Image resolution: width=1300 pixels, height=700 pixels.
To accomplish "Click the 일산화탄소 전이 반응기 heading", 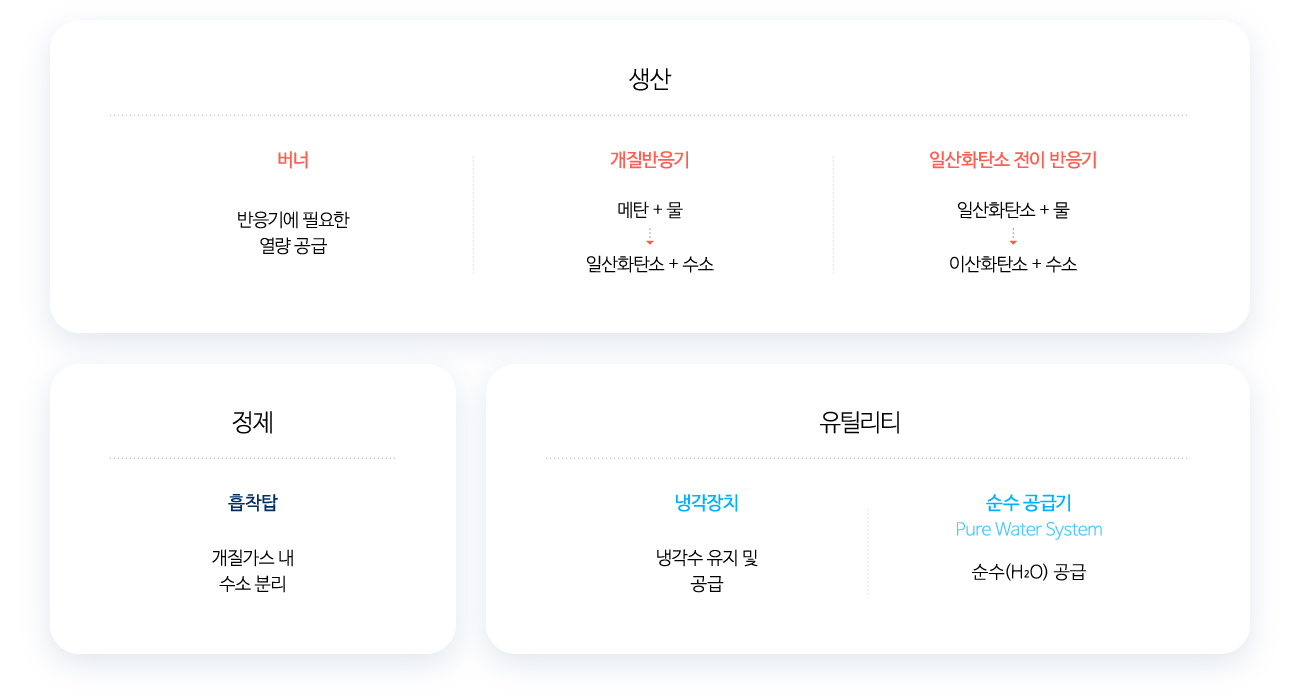I will (1013, 160).
